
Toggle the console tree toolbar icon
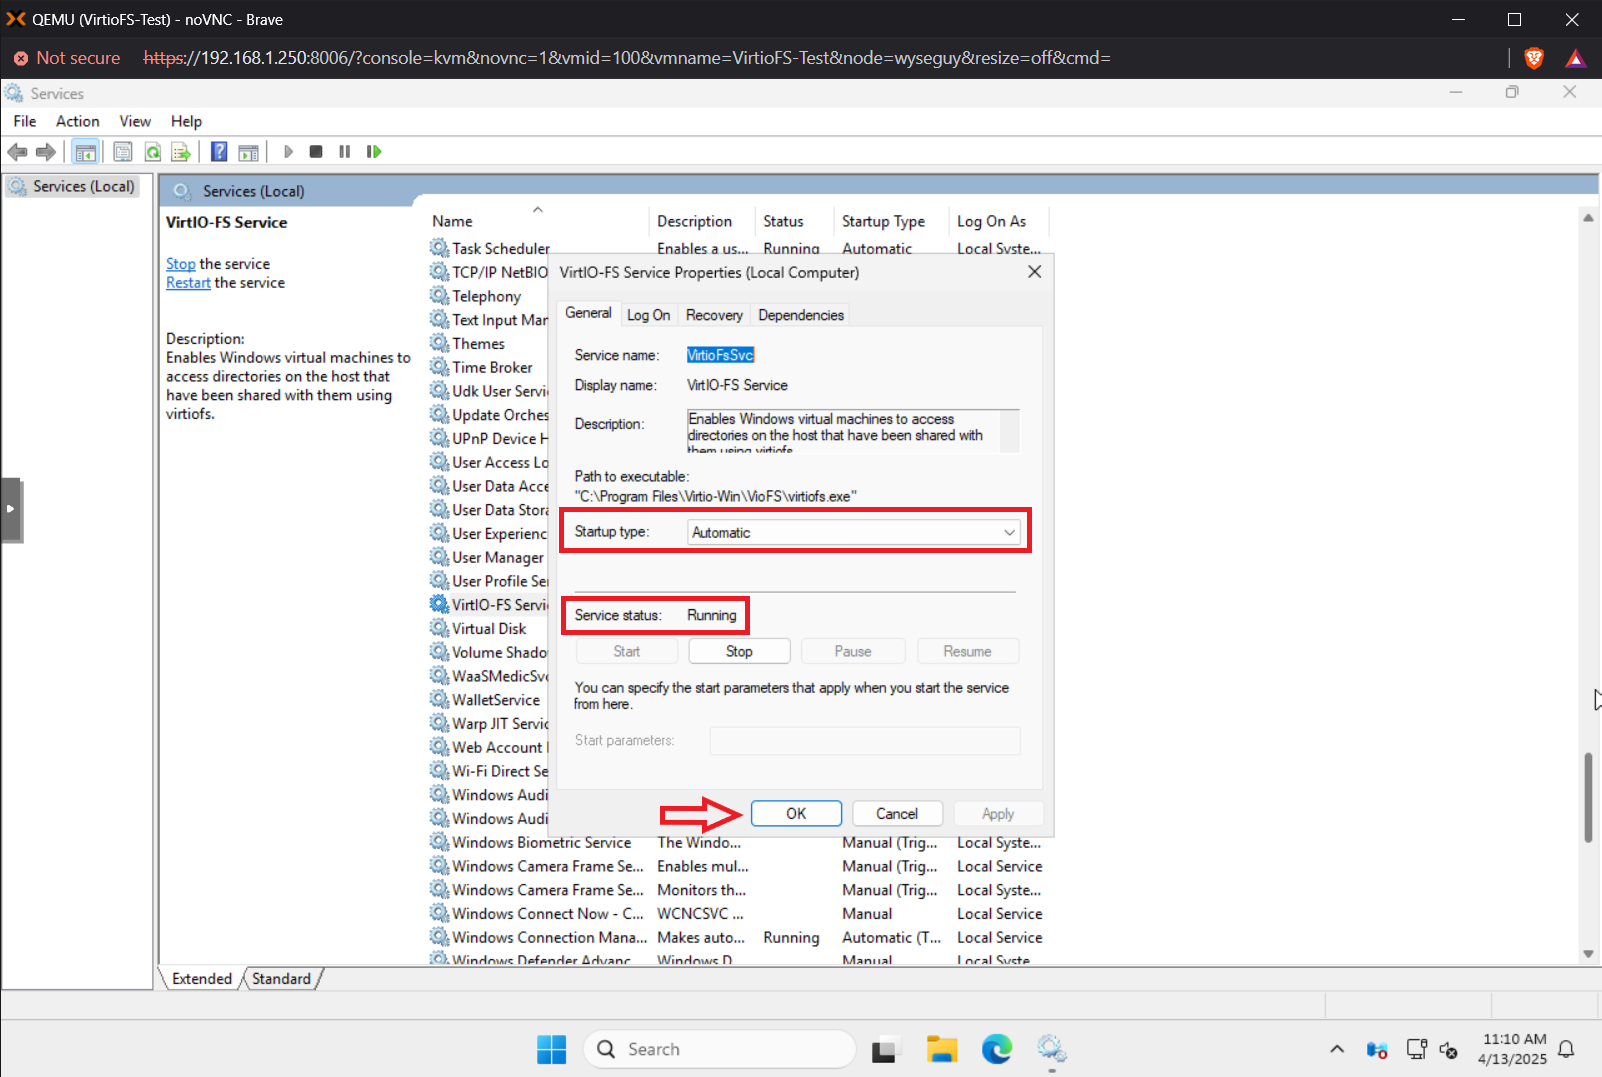click(86, 152)
